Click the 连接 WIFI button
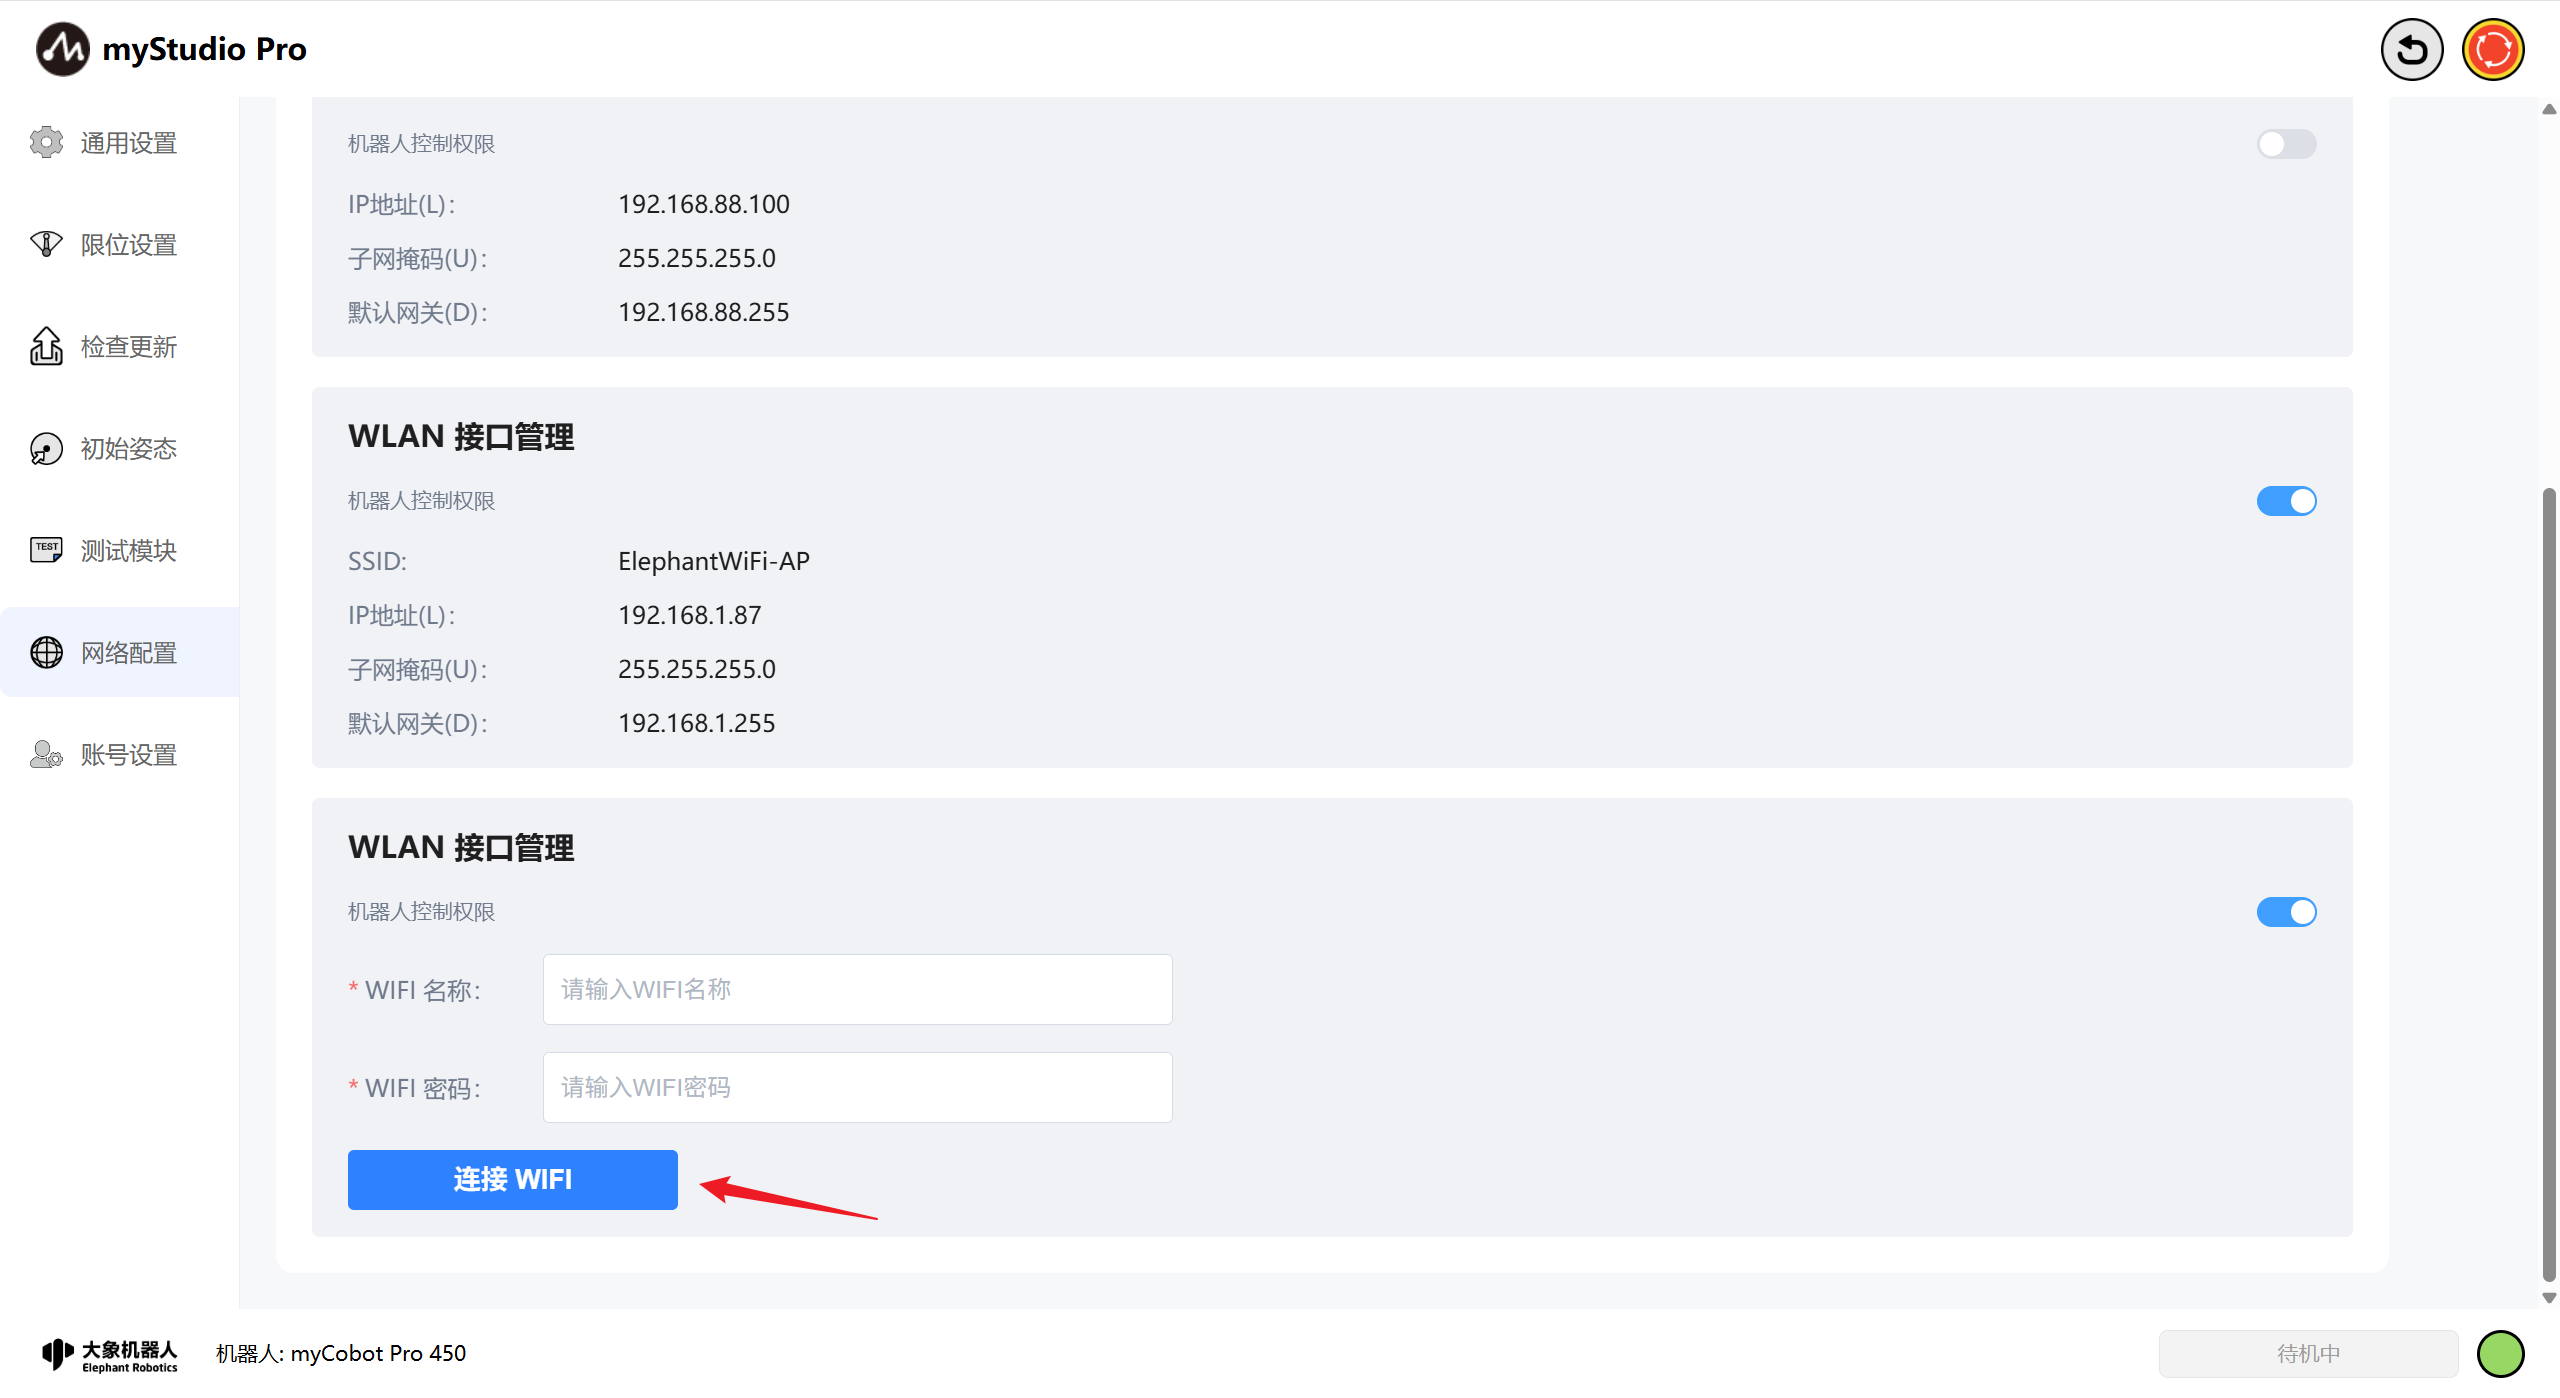 point(512,1180)
